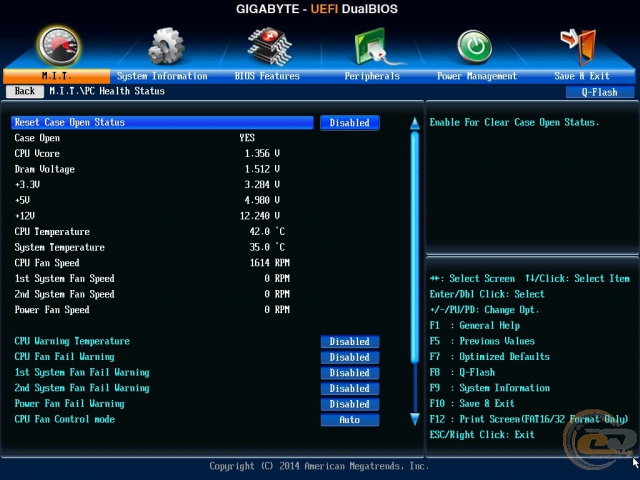Click the F7 Optimized Defaults hint
The height and width of the screenshot is (480, 640).
click(490, 356)
